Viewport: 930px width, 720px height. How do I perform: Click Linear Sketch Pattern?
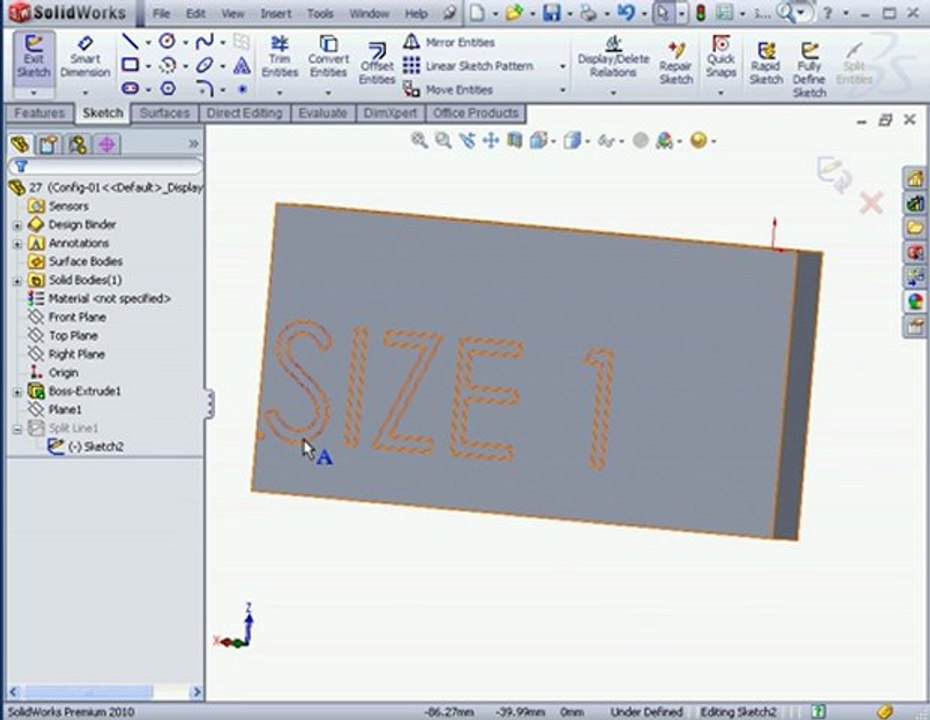point(469,66)
